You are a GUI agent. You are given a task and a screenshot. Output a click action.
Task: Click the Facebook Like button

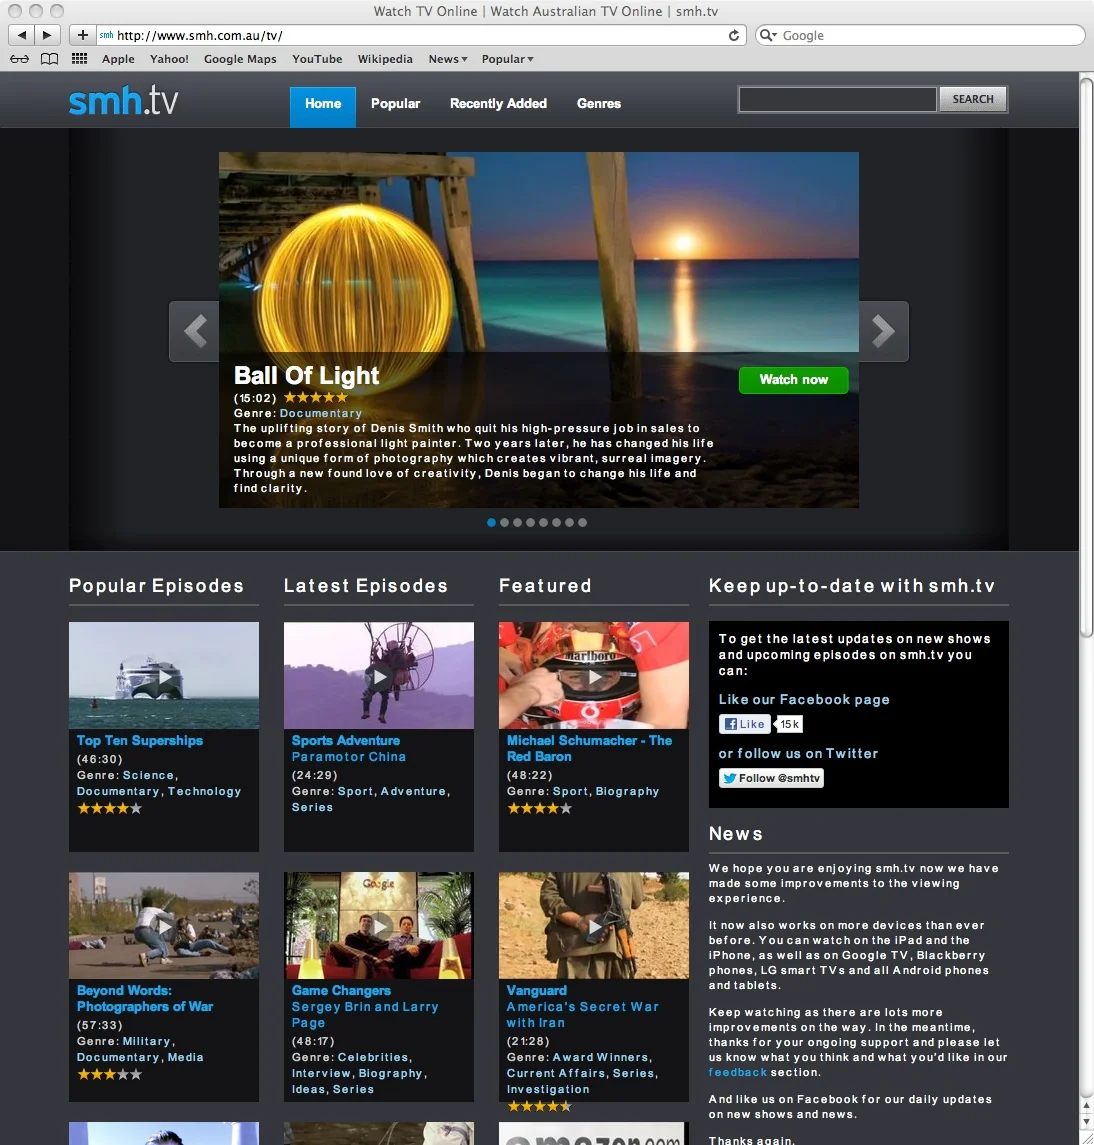745,724
